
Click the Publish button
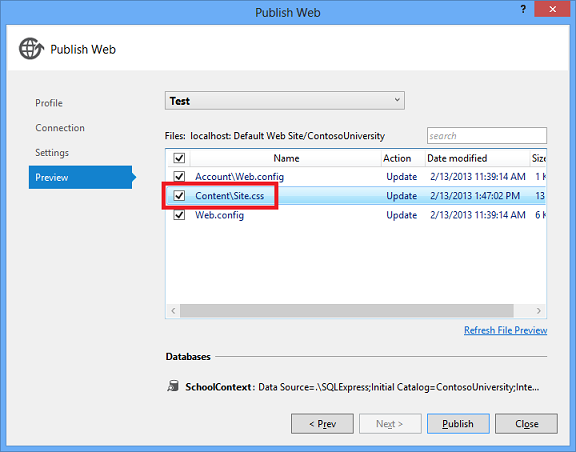click(x=458, y=424)
